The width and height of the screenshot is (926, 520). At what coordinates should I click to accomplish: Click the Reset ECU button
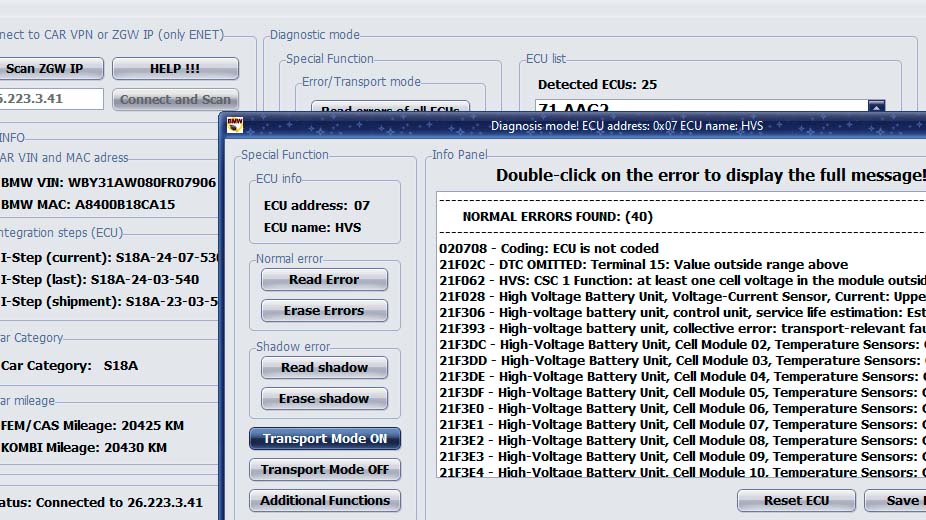point(796,501)
